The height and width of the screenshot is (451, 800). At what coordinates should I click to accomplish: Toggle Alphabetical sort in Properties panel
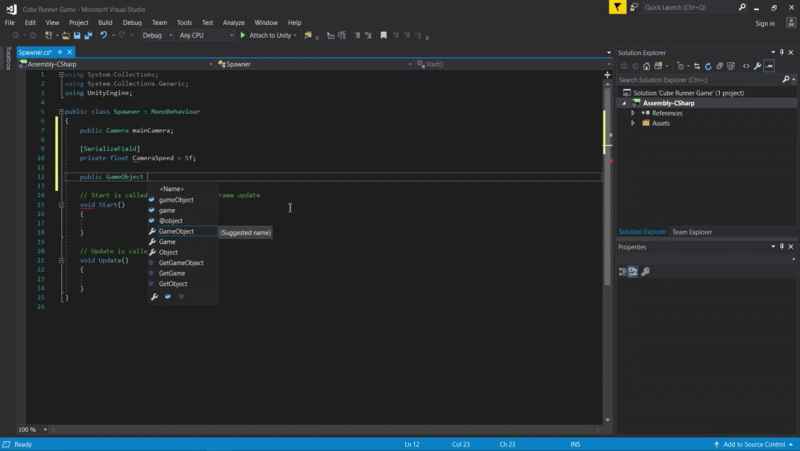click(x=633, y=271)
